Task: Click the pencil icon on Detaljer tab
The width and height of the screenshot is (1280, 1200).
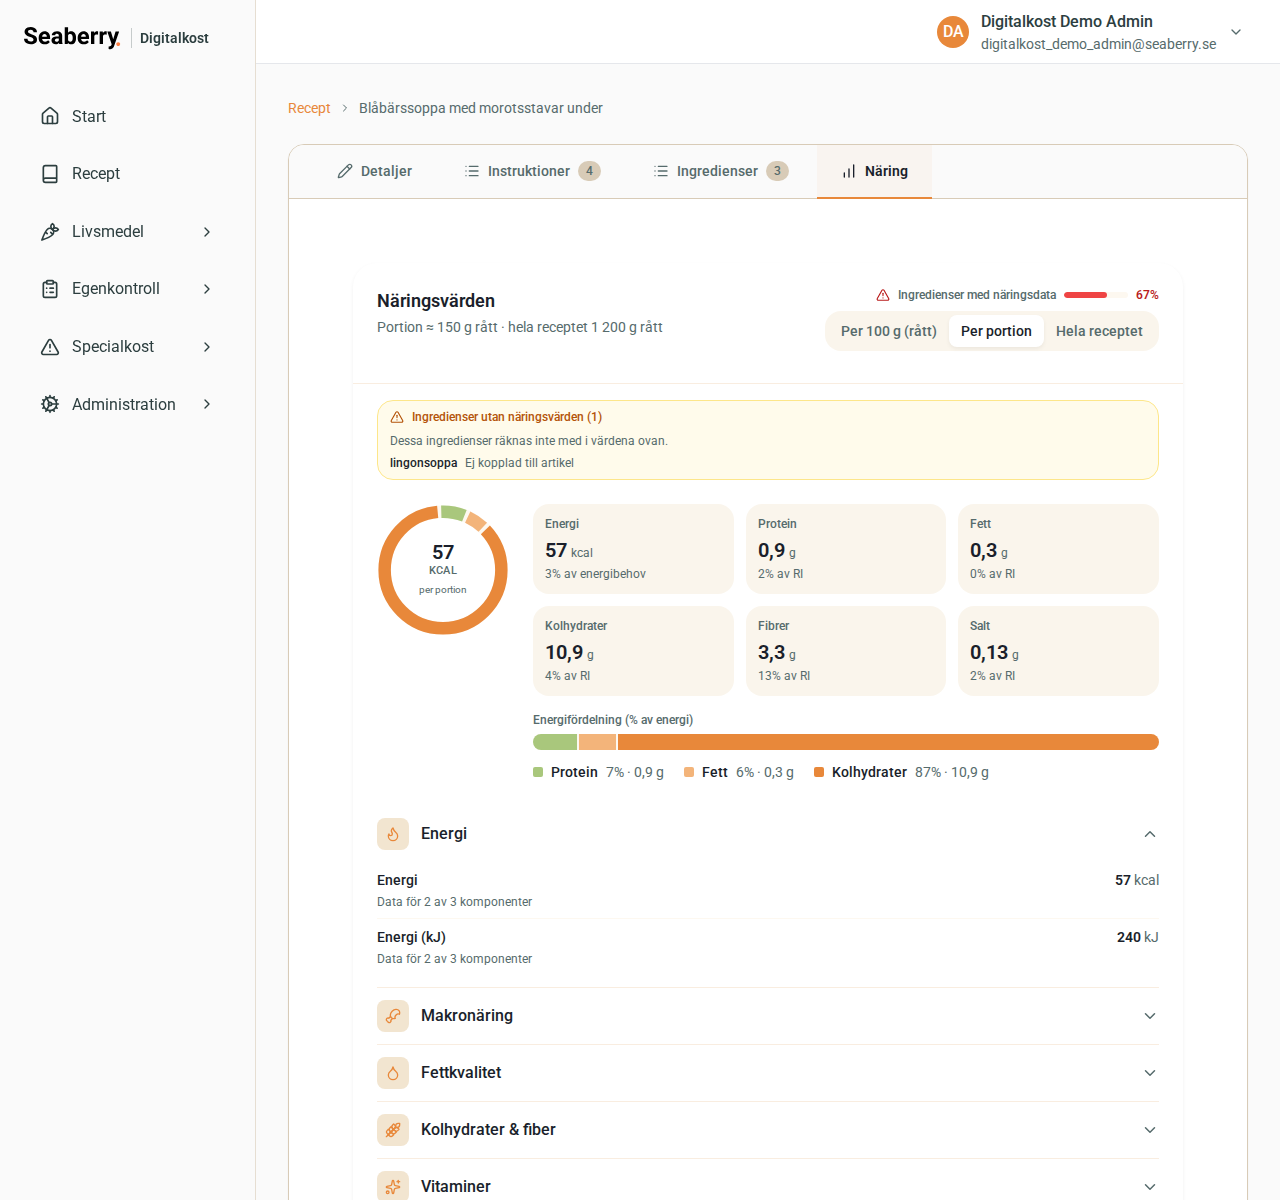Action: [x=345, y=171]
